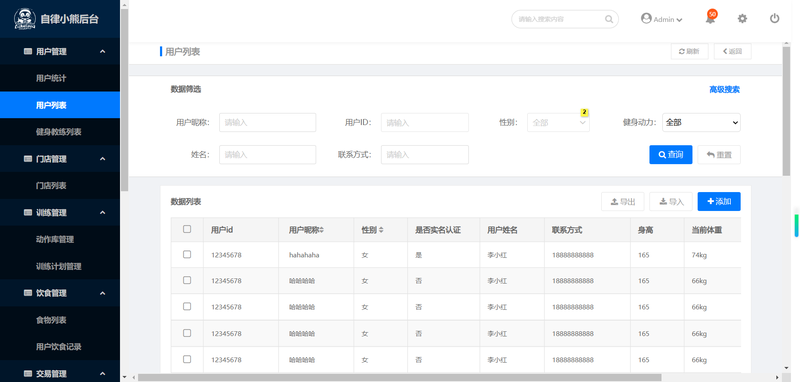Viewport: 800px width, 382px height.
Task: Sort table by 性别 column arrows
Action: (x=381, y=231)
